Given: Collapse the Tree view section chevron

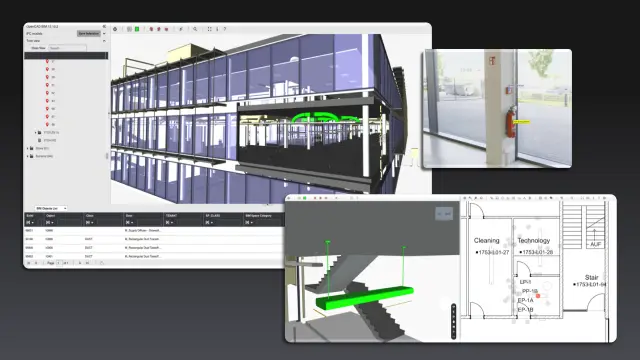Looking at the screenshot, I should tap(104, 41).
